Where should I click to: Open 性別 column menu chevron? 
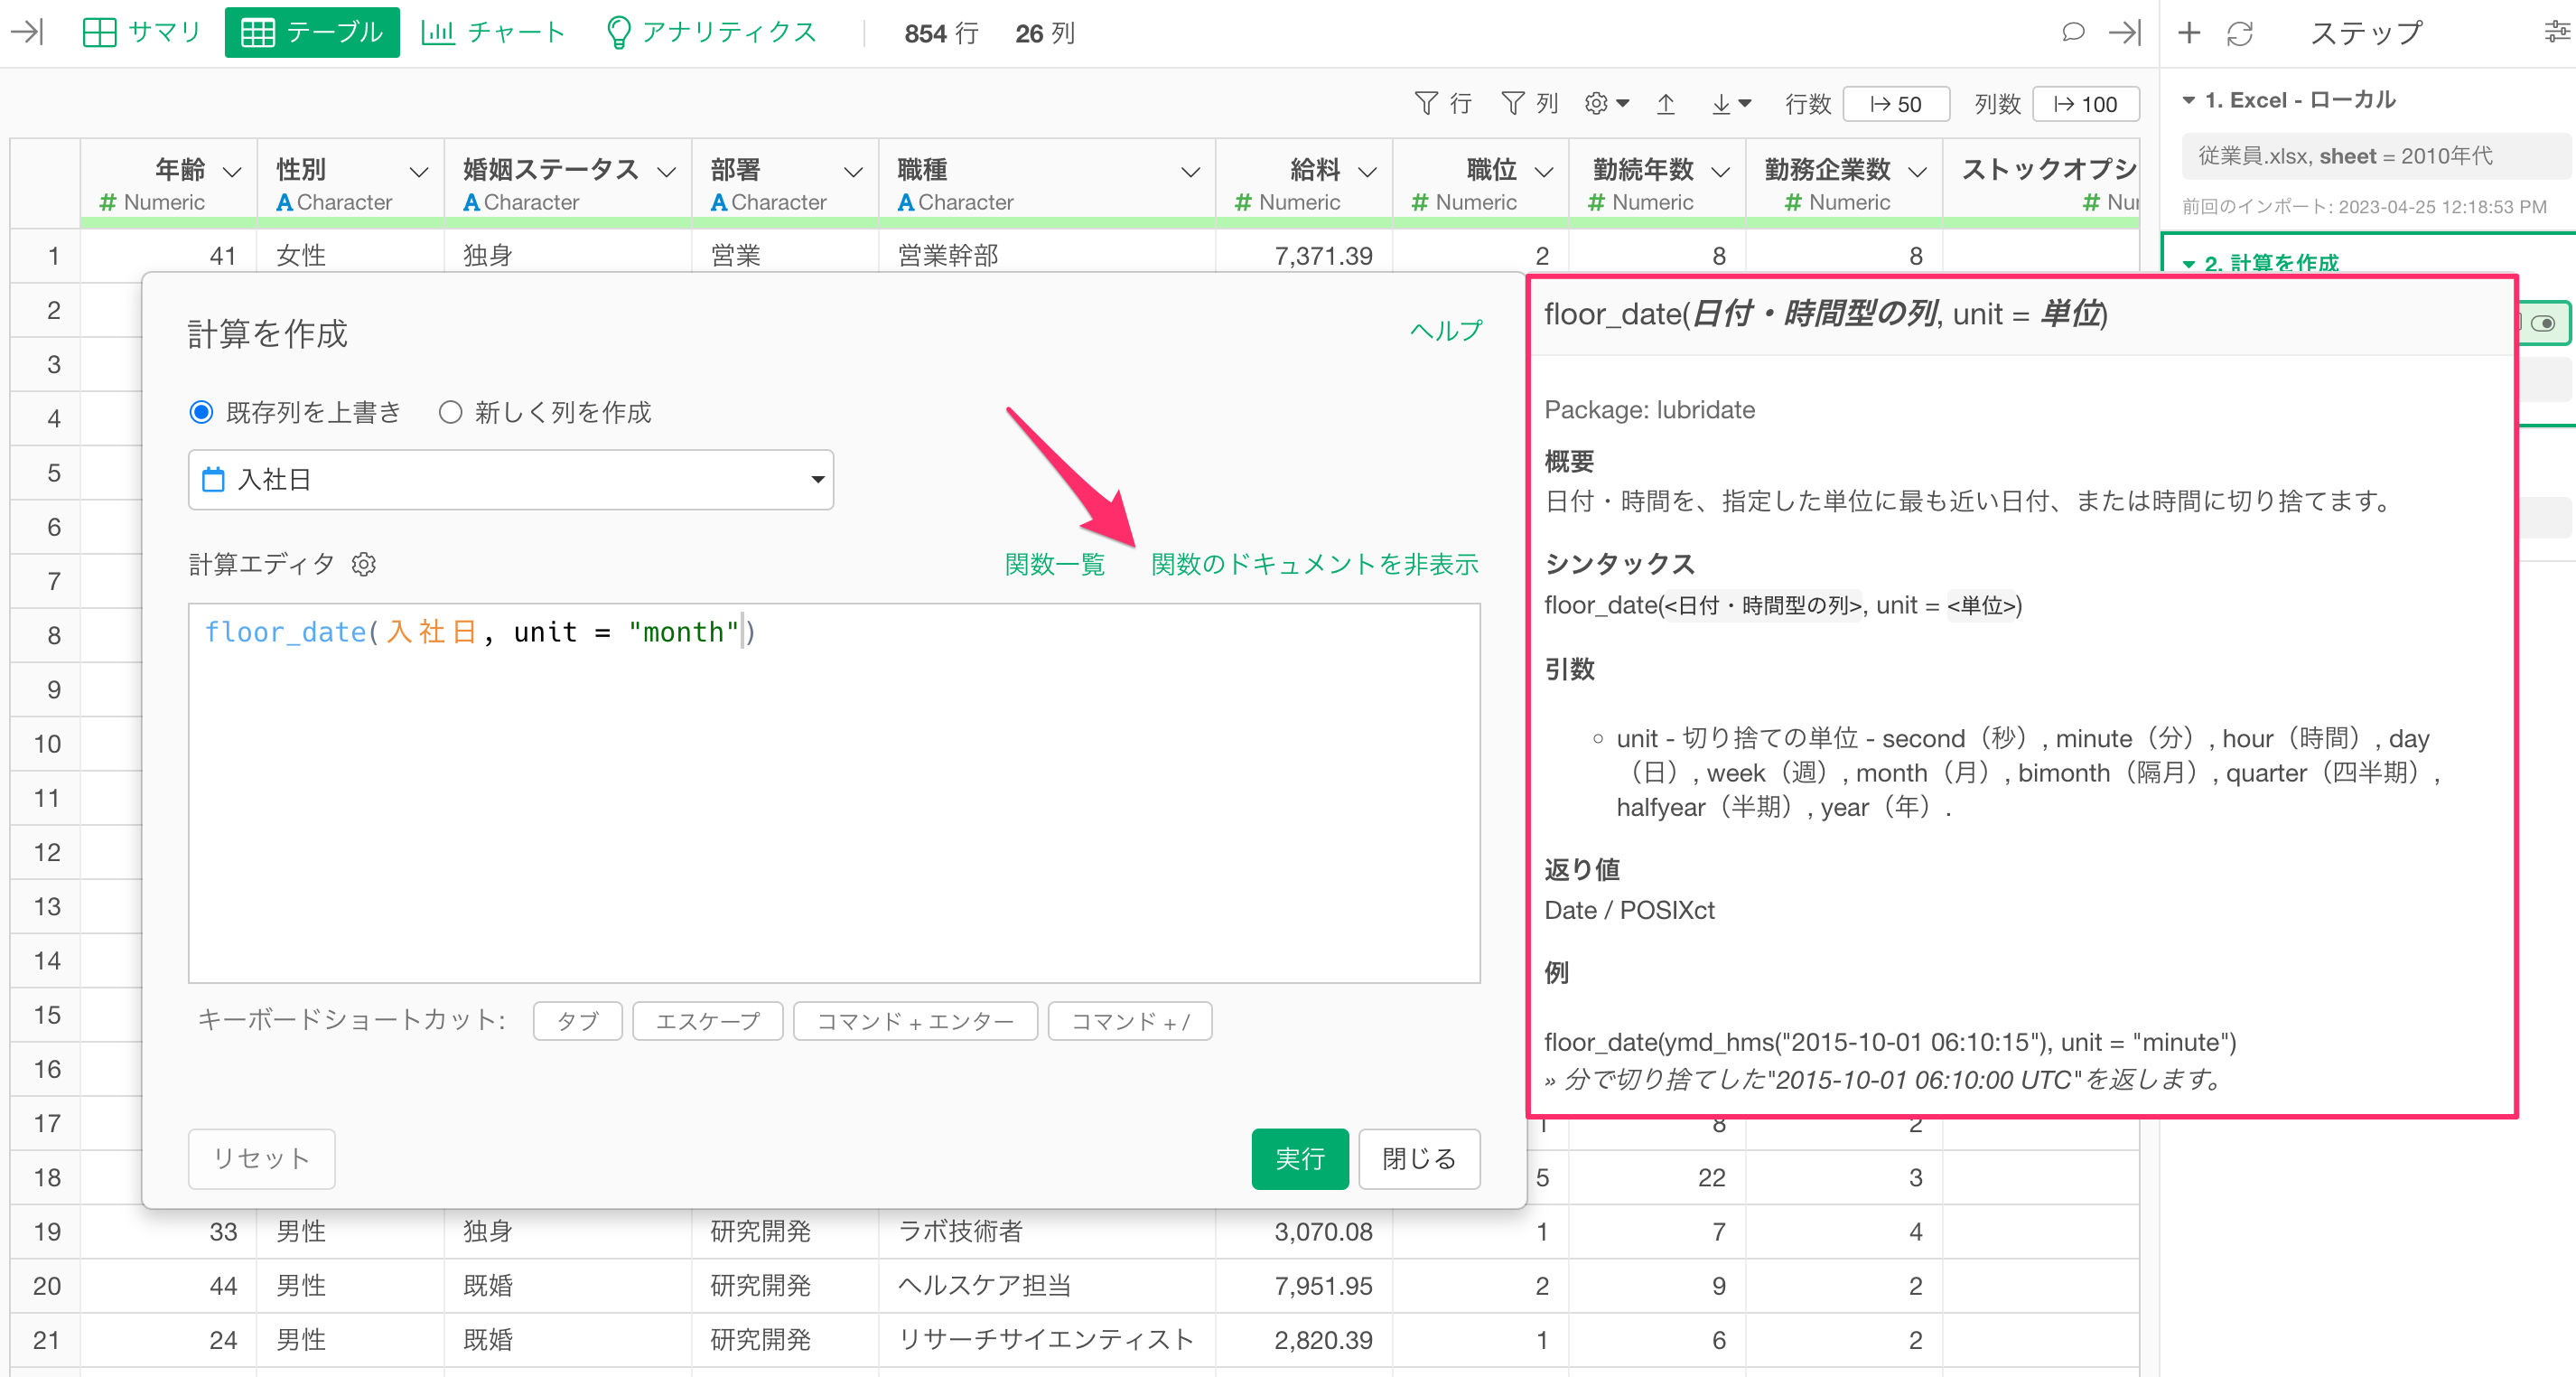[x=419, y=172]
